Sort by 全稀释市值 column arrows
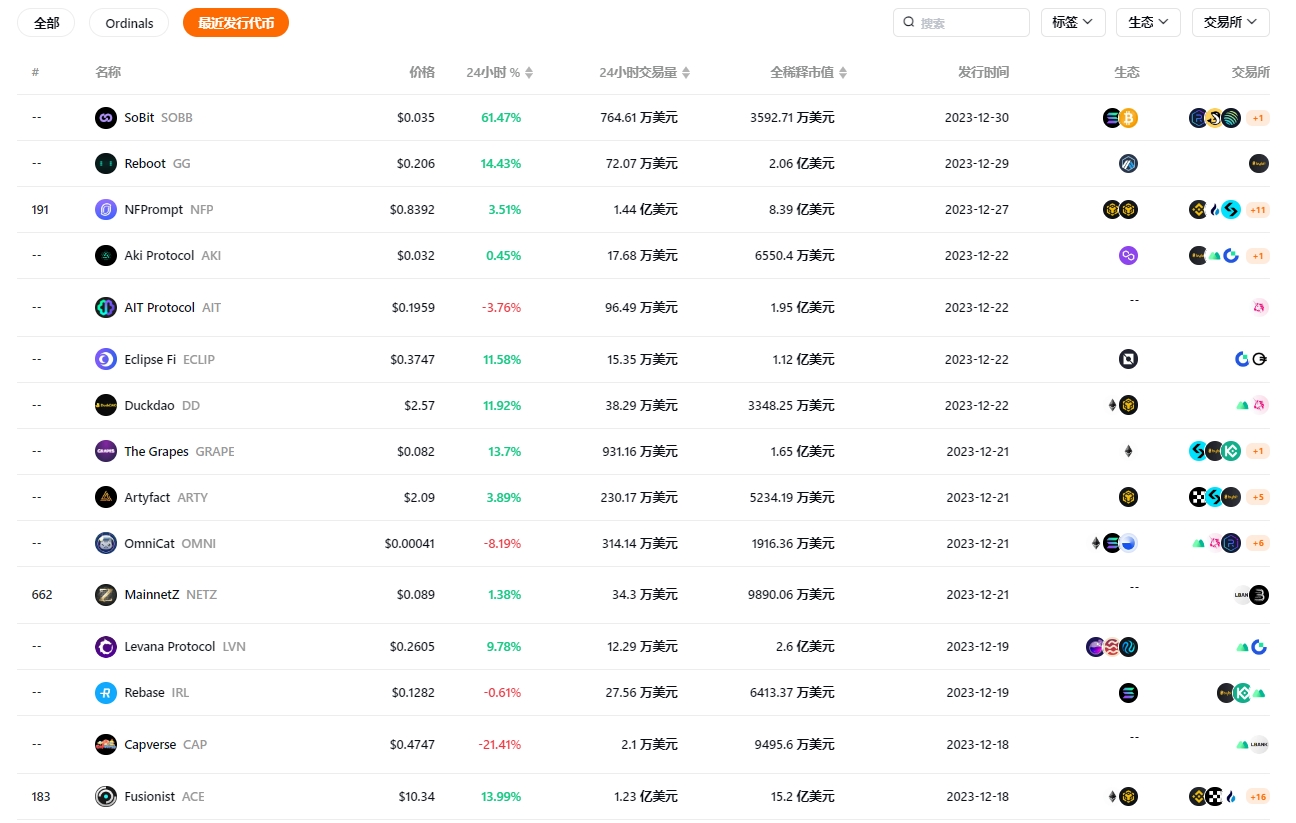 click(843, 73)
